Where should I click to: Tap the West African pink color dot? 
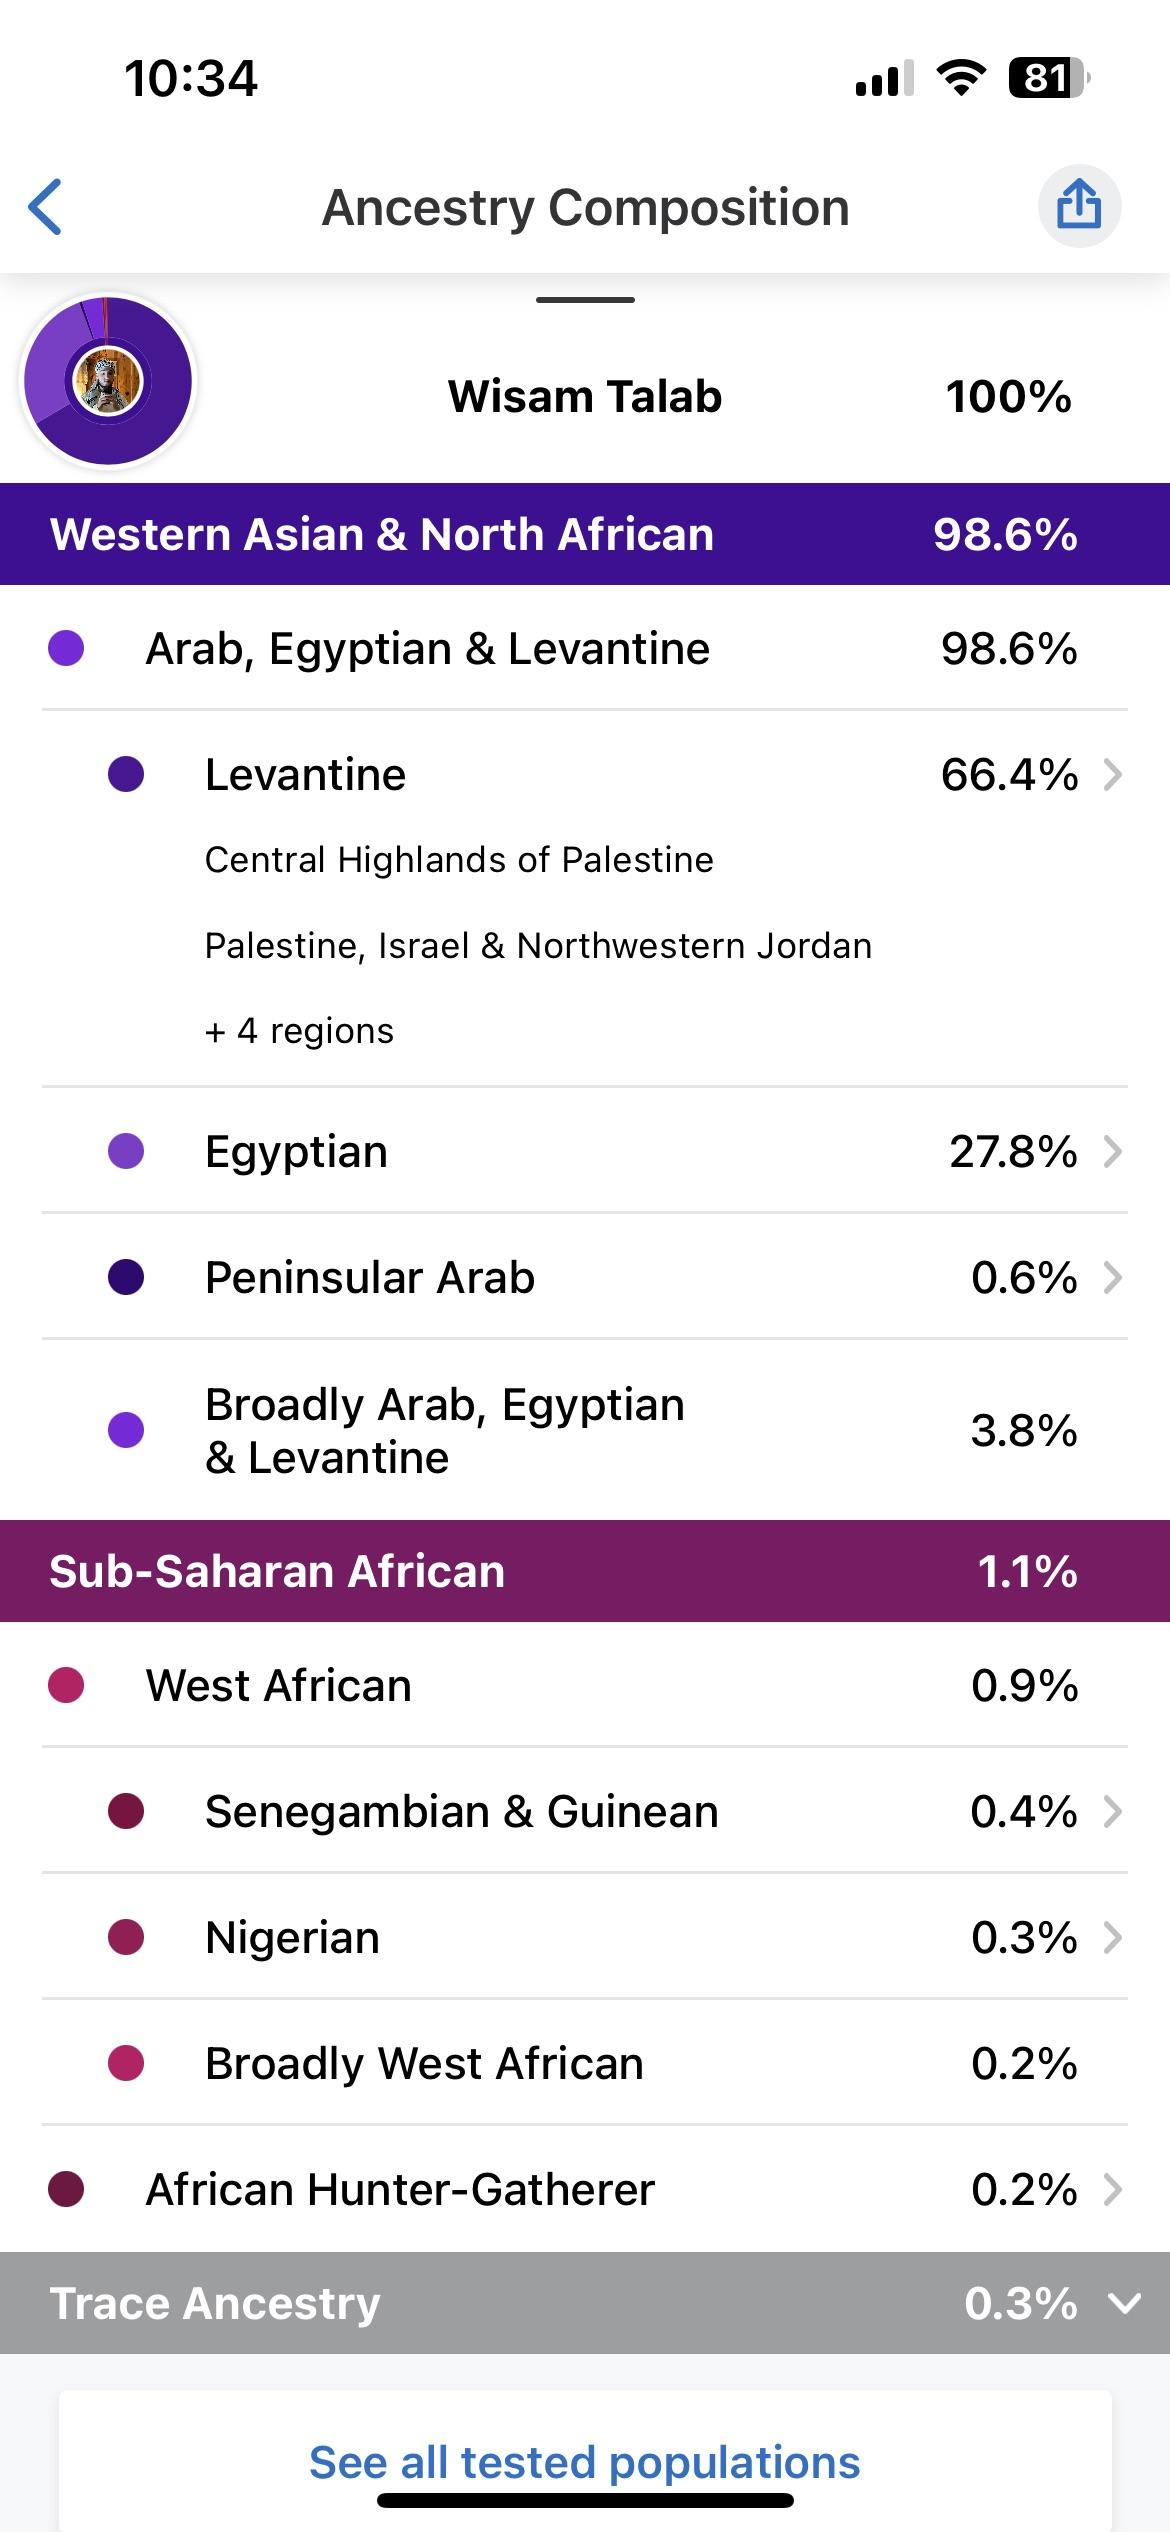[x=66, y=1686]
